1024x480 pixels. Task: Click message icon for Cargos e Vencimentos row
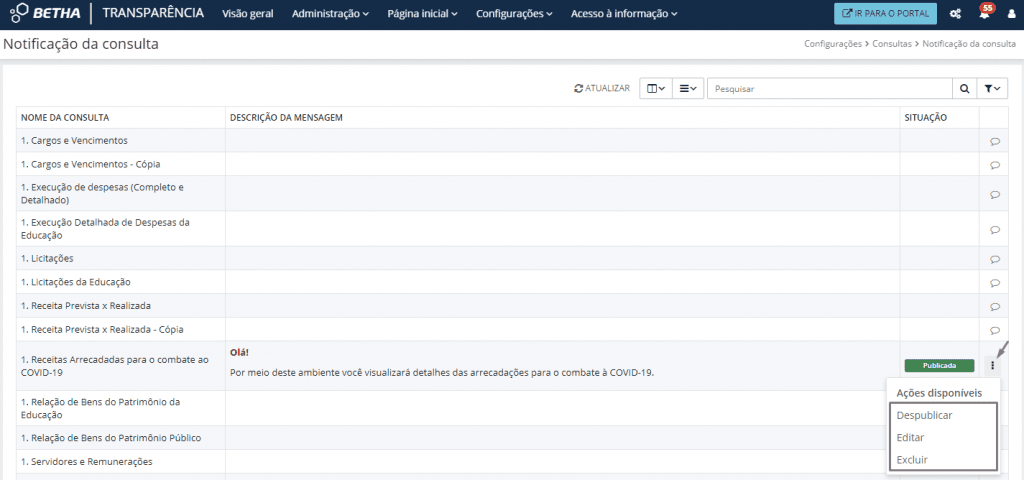tap(995, 141)
